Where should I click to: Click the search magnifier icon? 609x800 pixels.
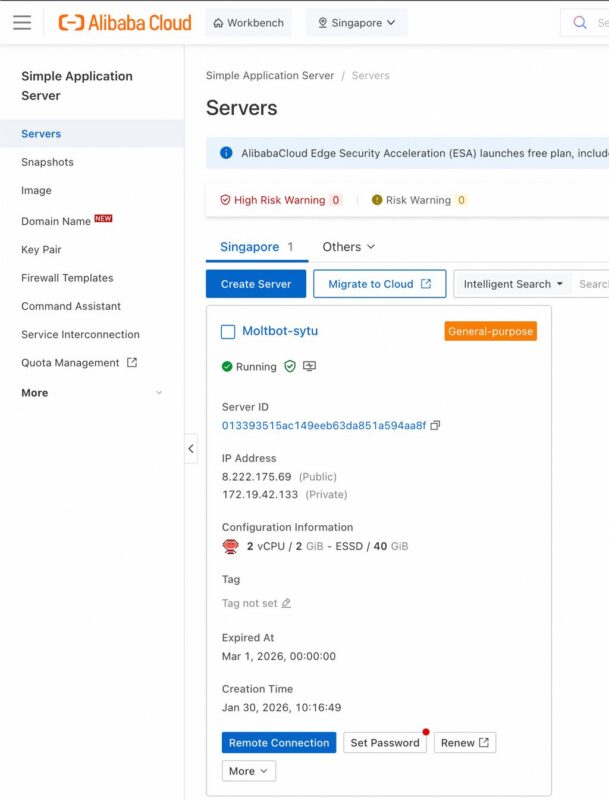point(580,22)
